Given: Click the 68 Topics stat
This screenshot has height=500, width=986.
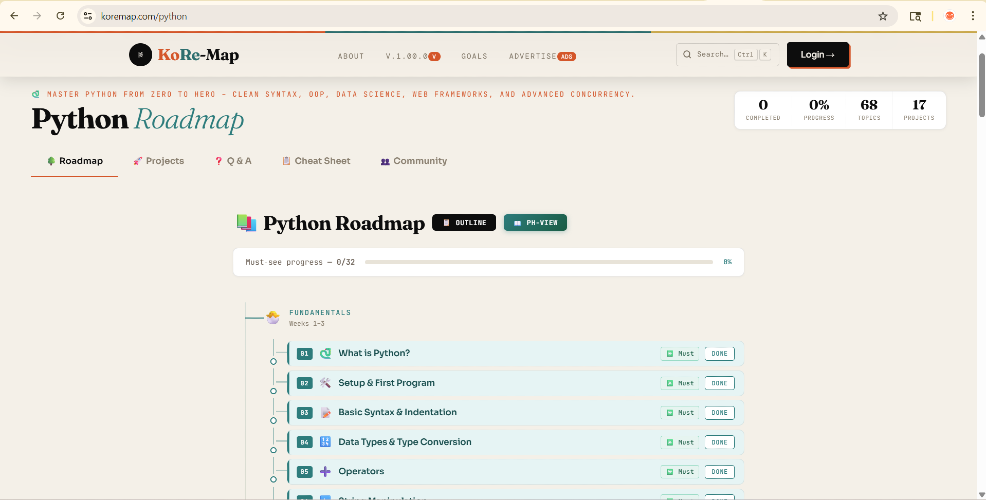Looking at the screenshot, I should point(869,109).
